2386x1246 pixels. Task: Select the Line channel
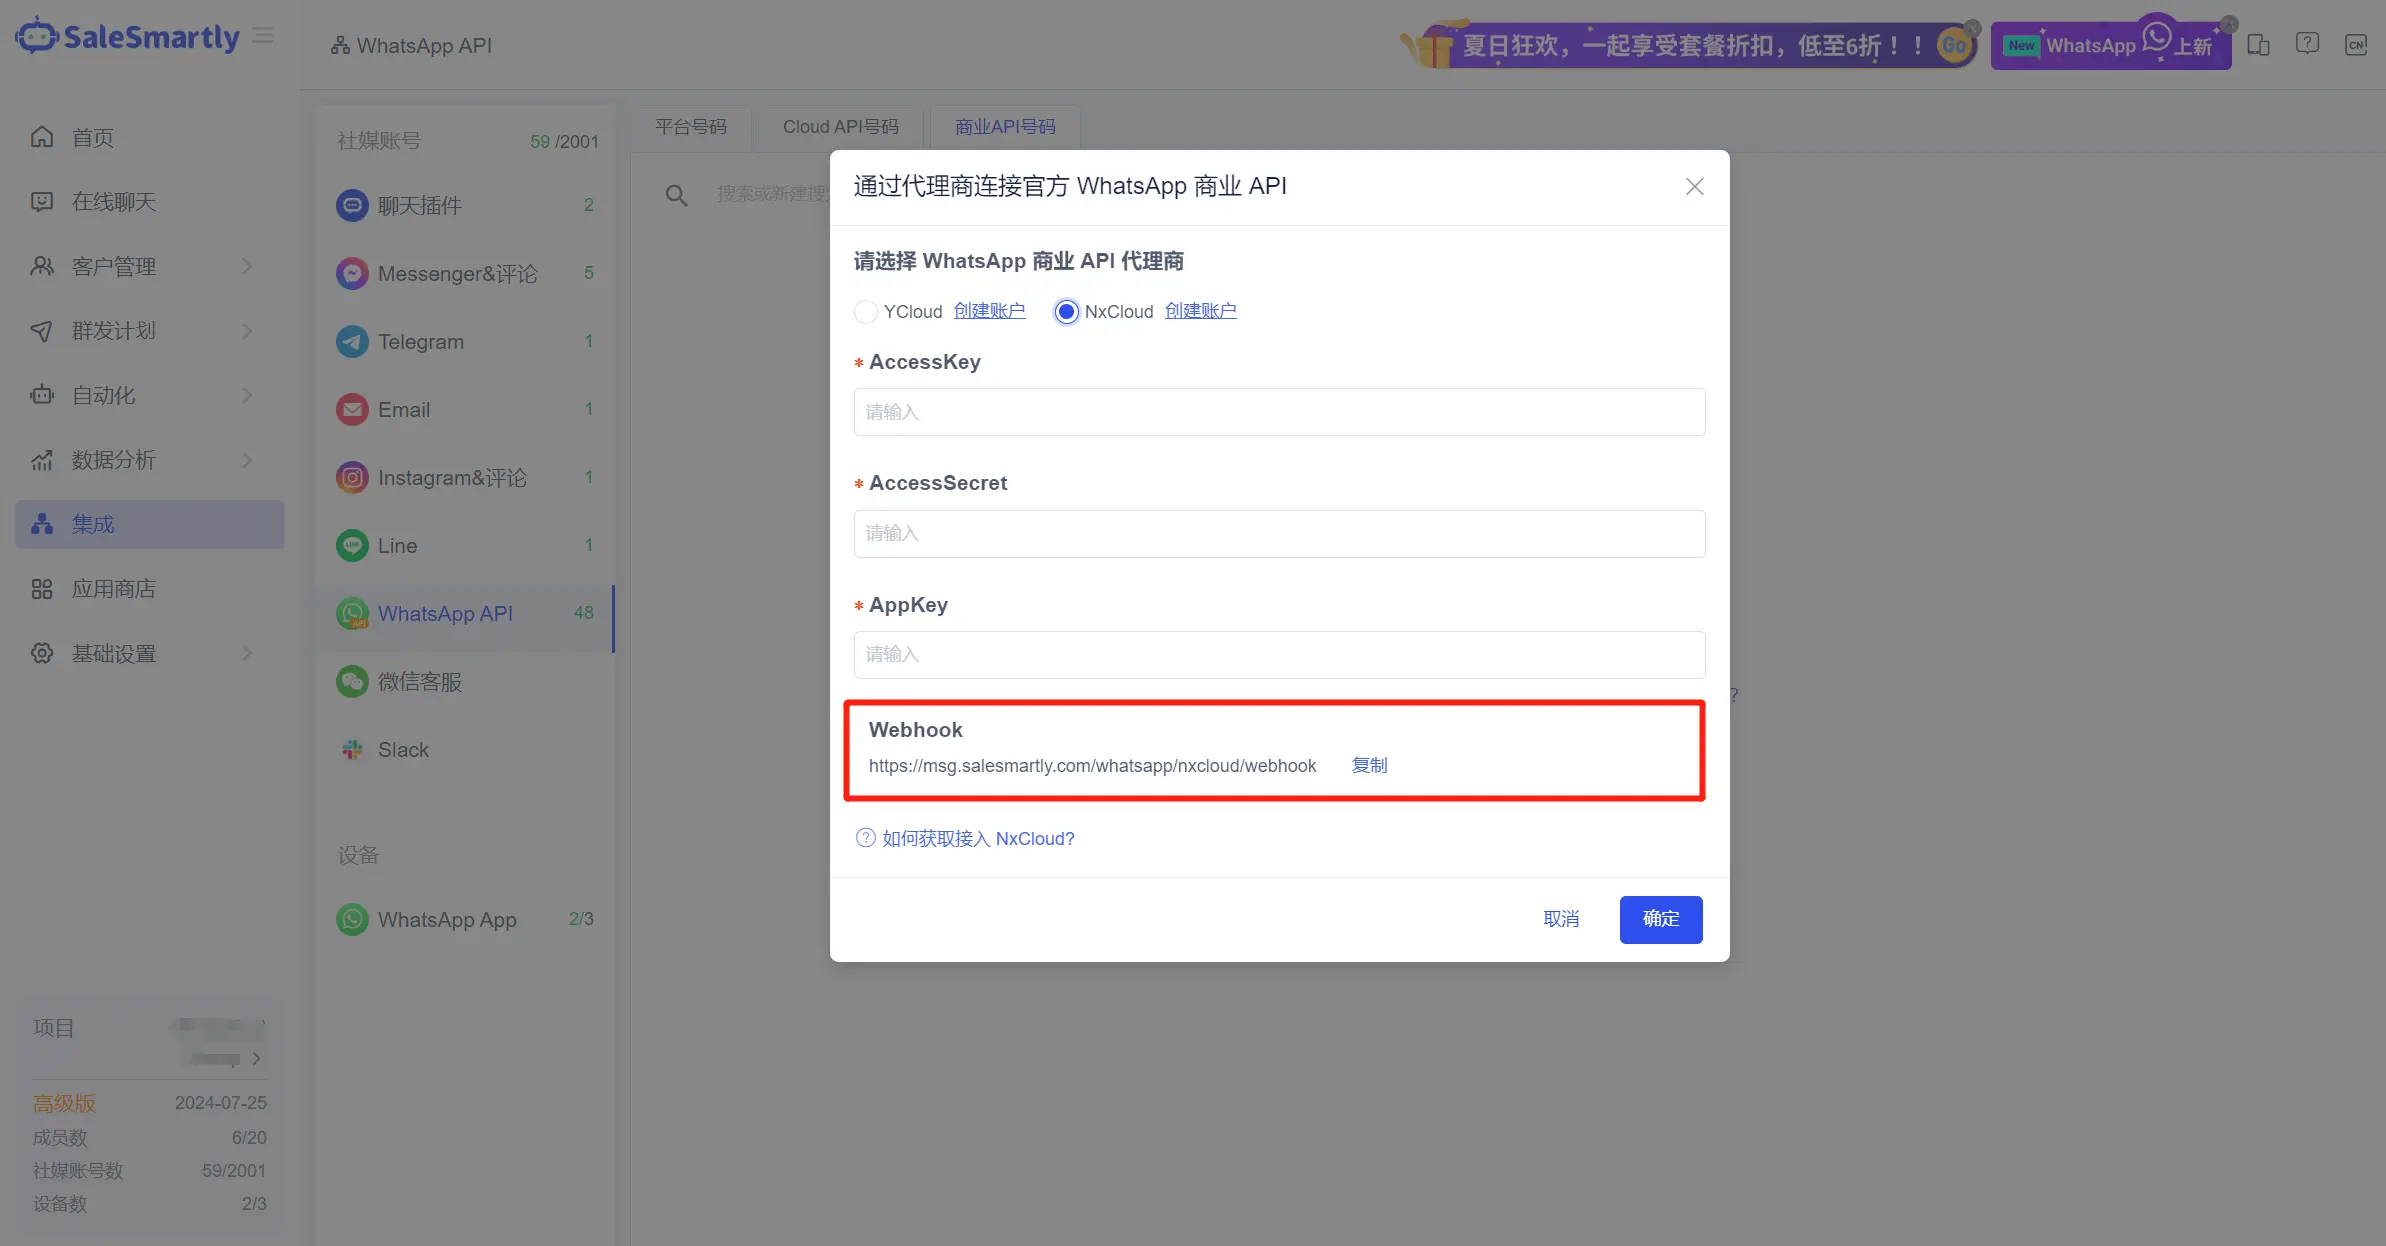pyautogui.click(x=397, y=545)
